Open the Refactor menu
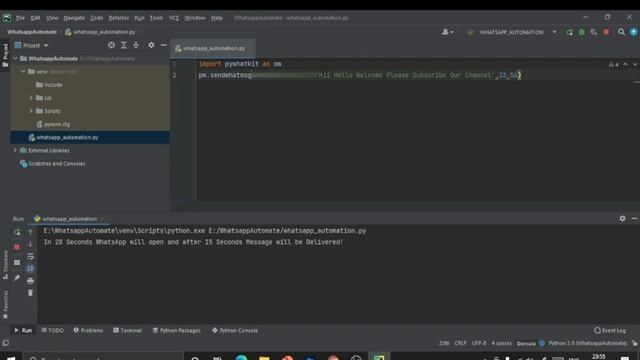The width and height of the screenshot is (640, 360). [x=118, y=18]
